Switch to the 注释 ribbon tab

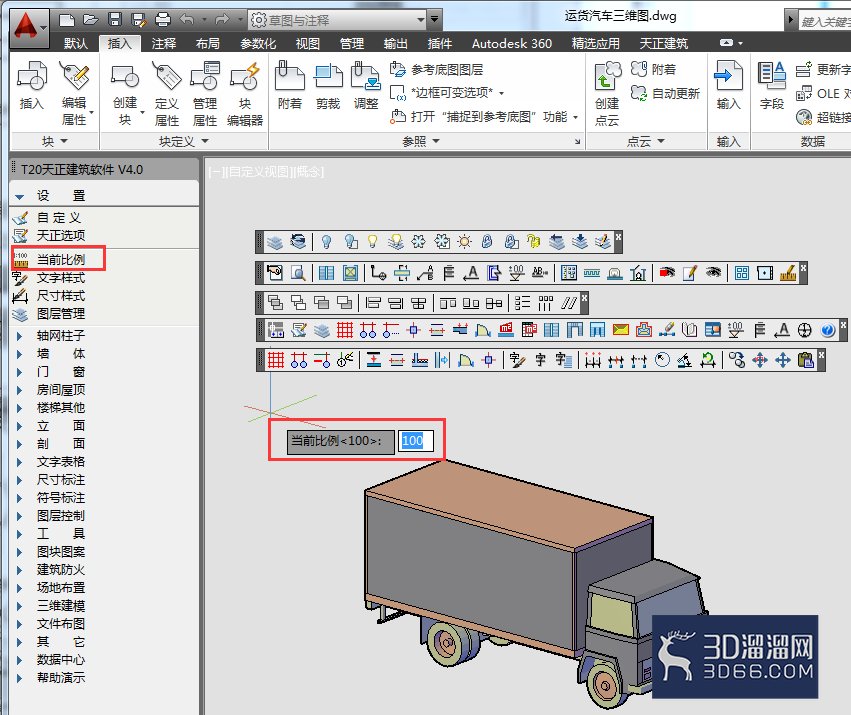coord(163,43)
